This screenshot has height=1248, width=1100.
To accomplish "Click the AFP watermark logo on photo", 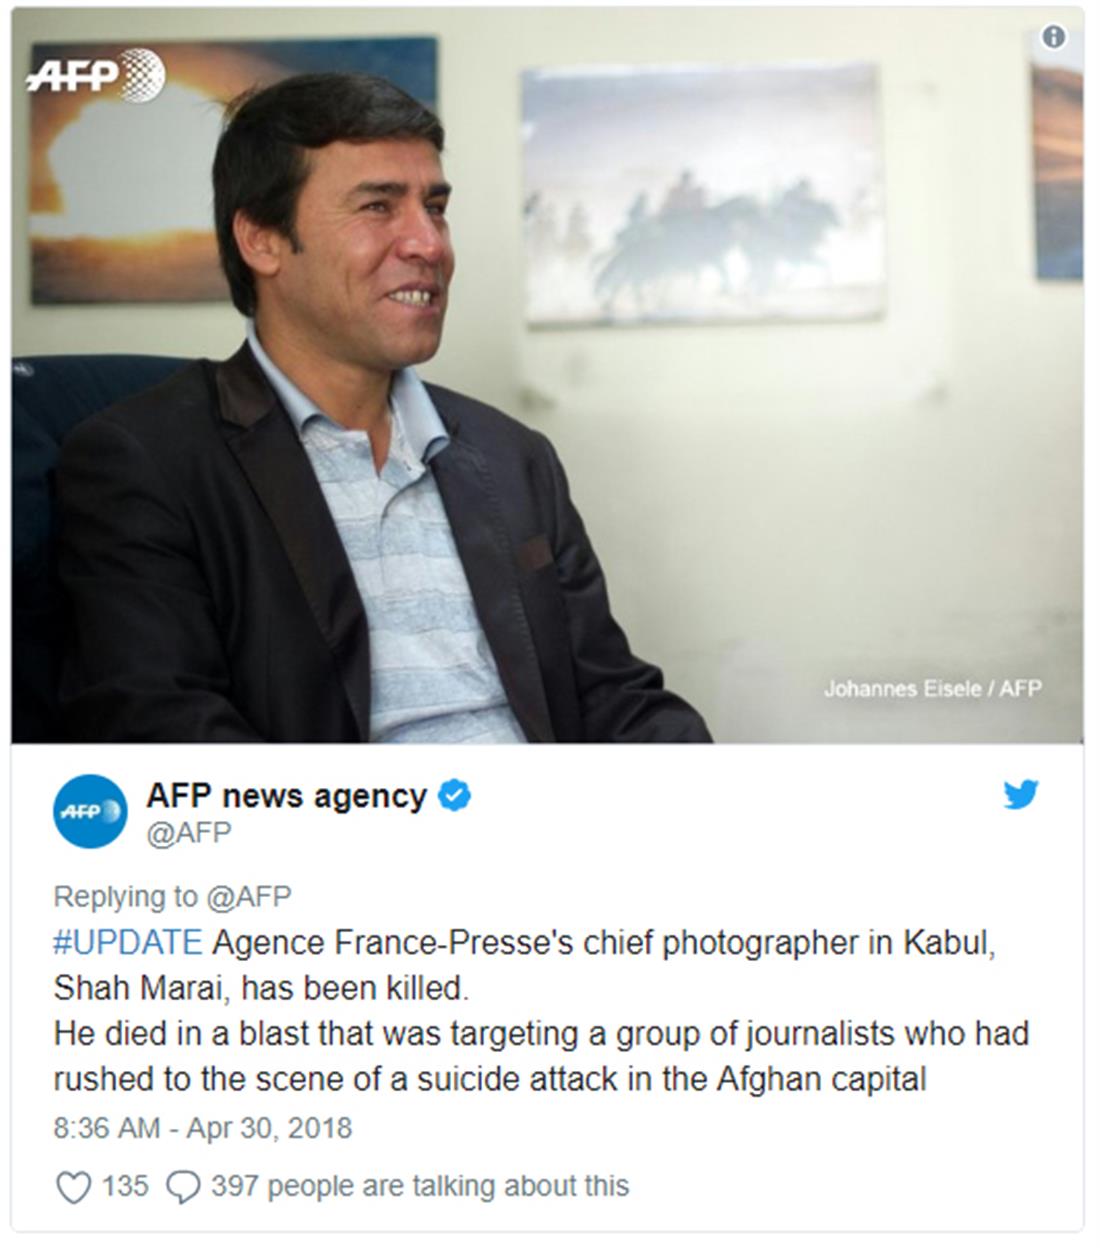I will coord(96,76).
